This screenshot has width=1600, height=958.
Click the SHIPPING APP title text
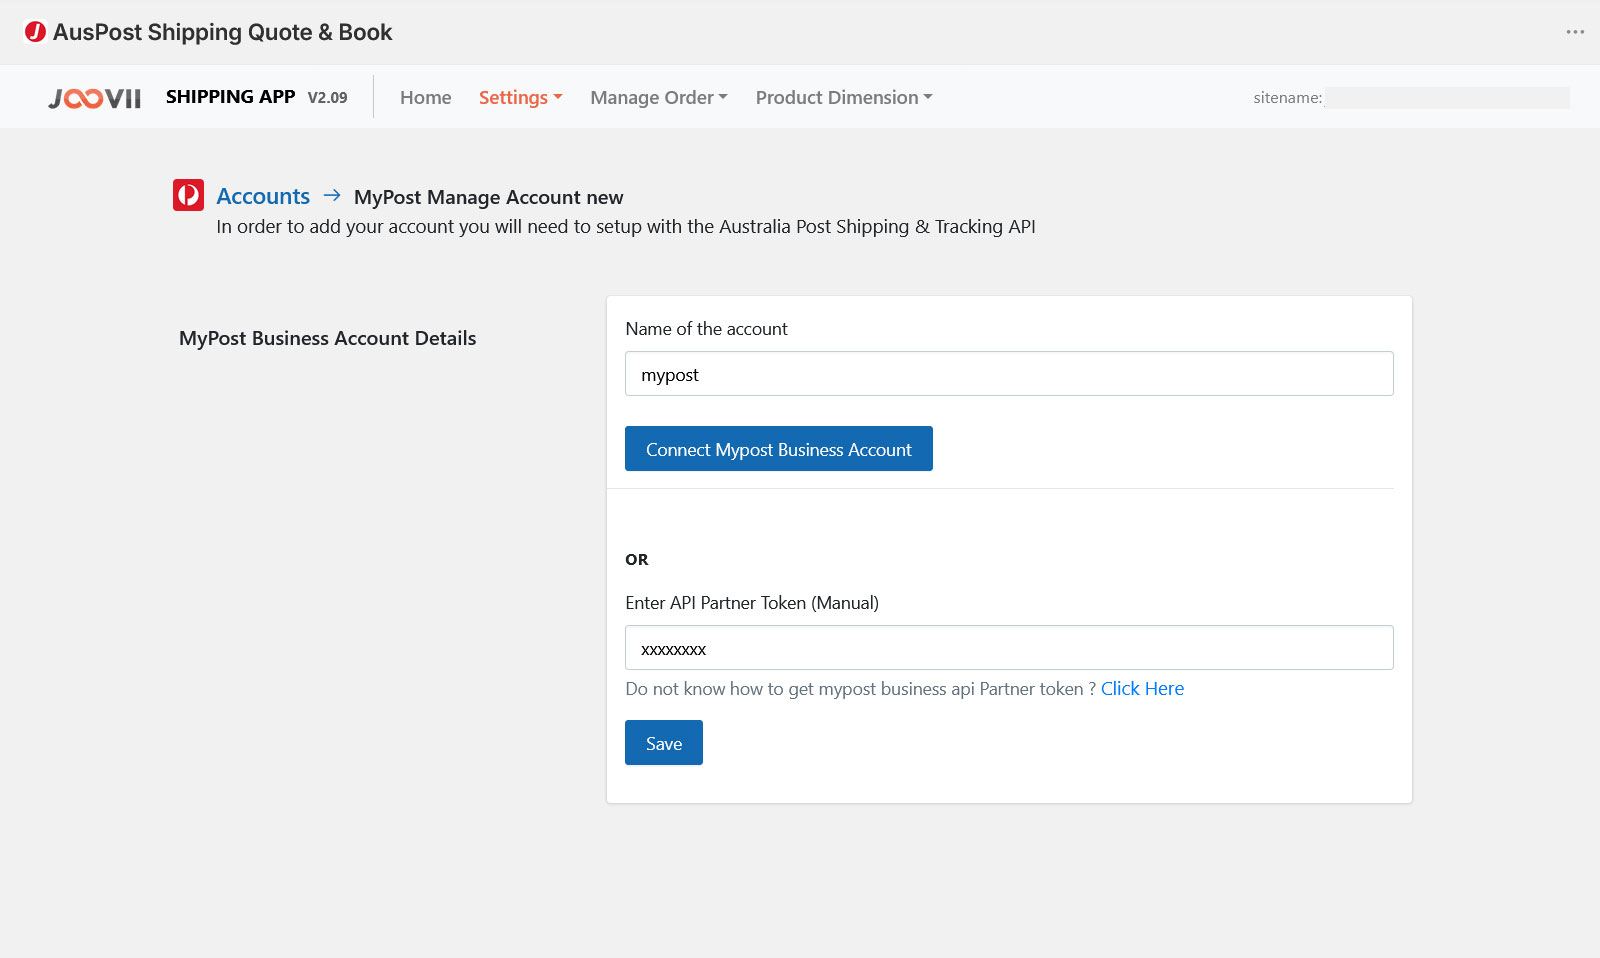pos(230,97)
